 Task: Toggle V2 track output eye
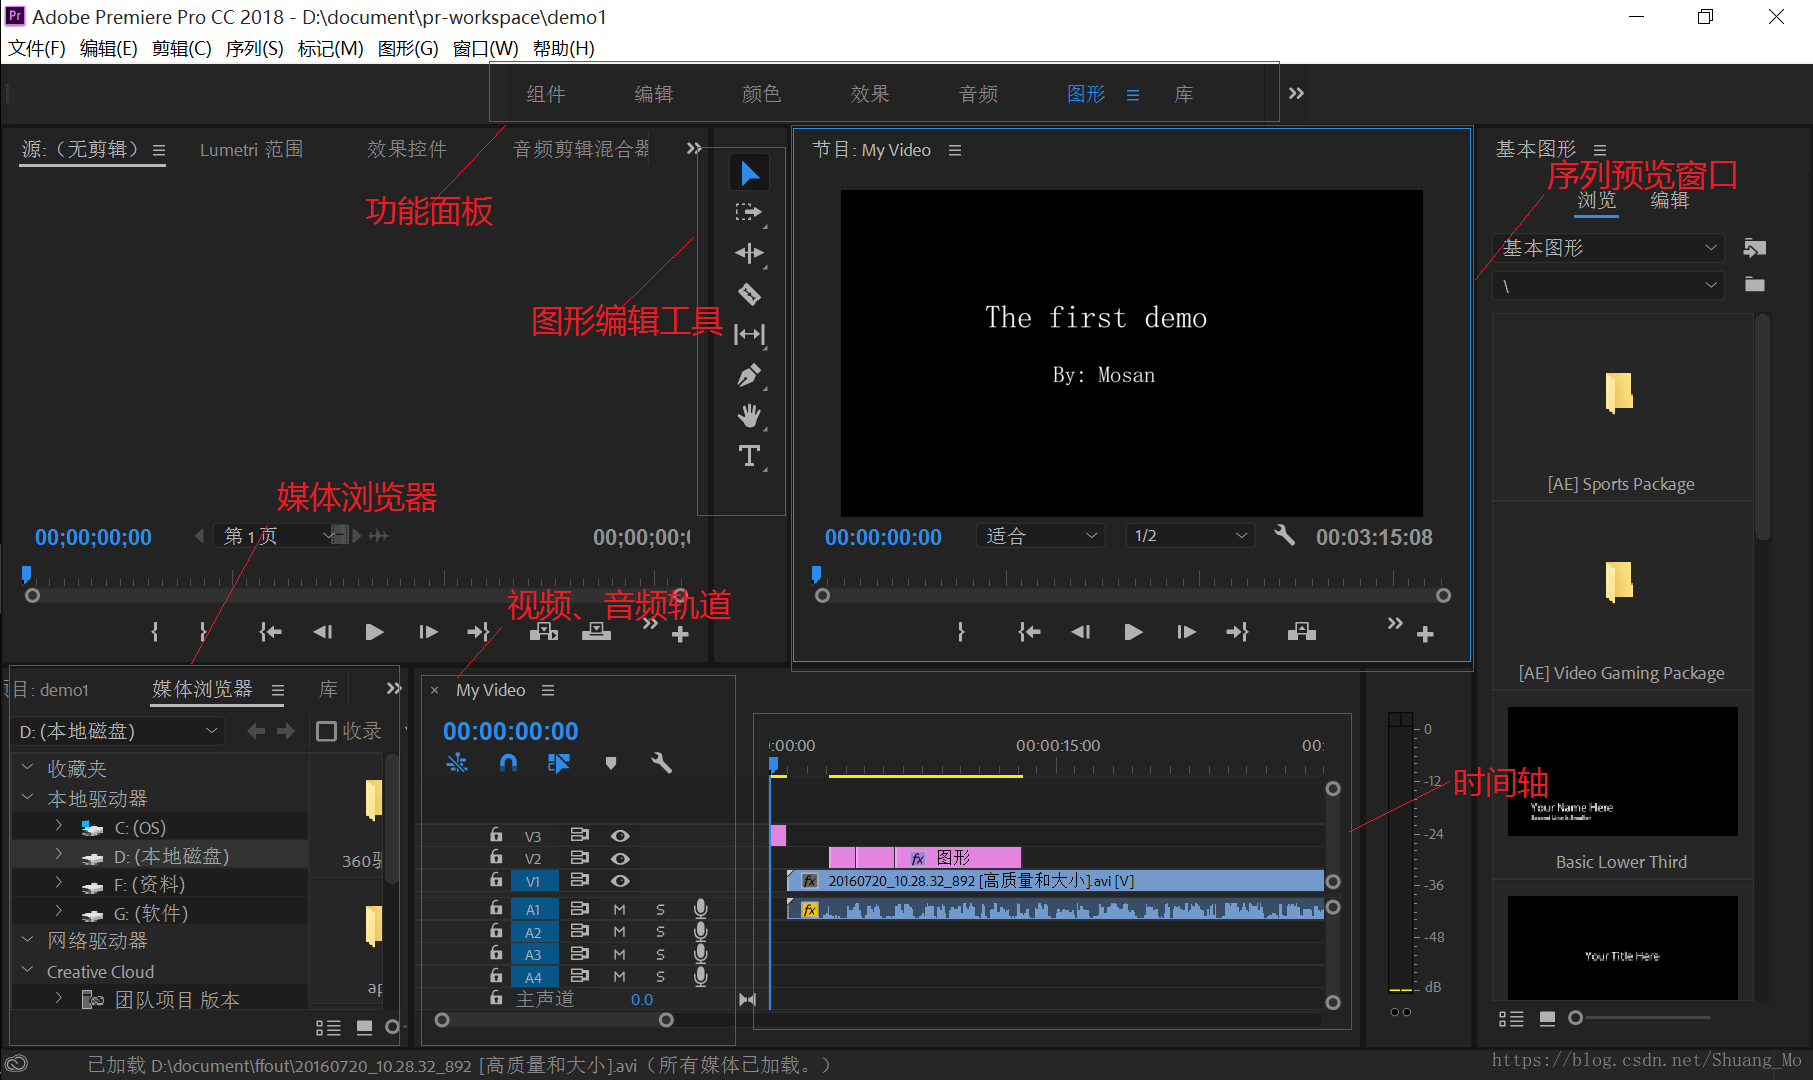[x=620, y=858]
